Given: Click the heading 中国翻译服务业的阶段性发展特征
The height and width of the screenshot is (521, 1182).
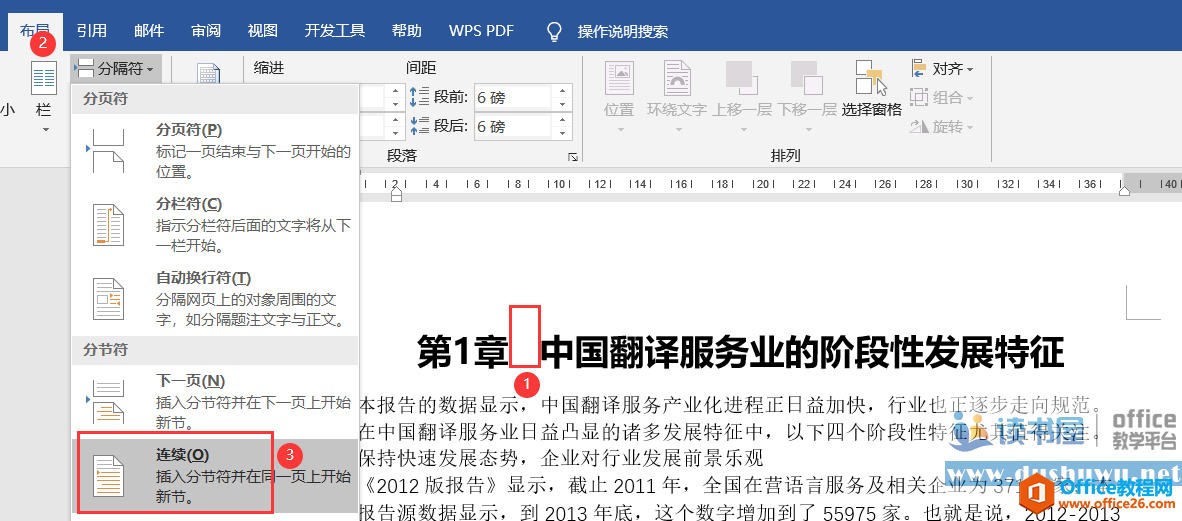Looking at the screenshot, I should [x=803, y=351].
